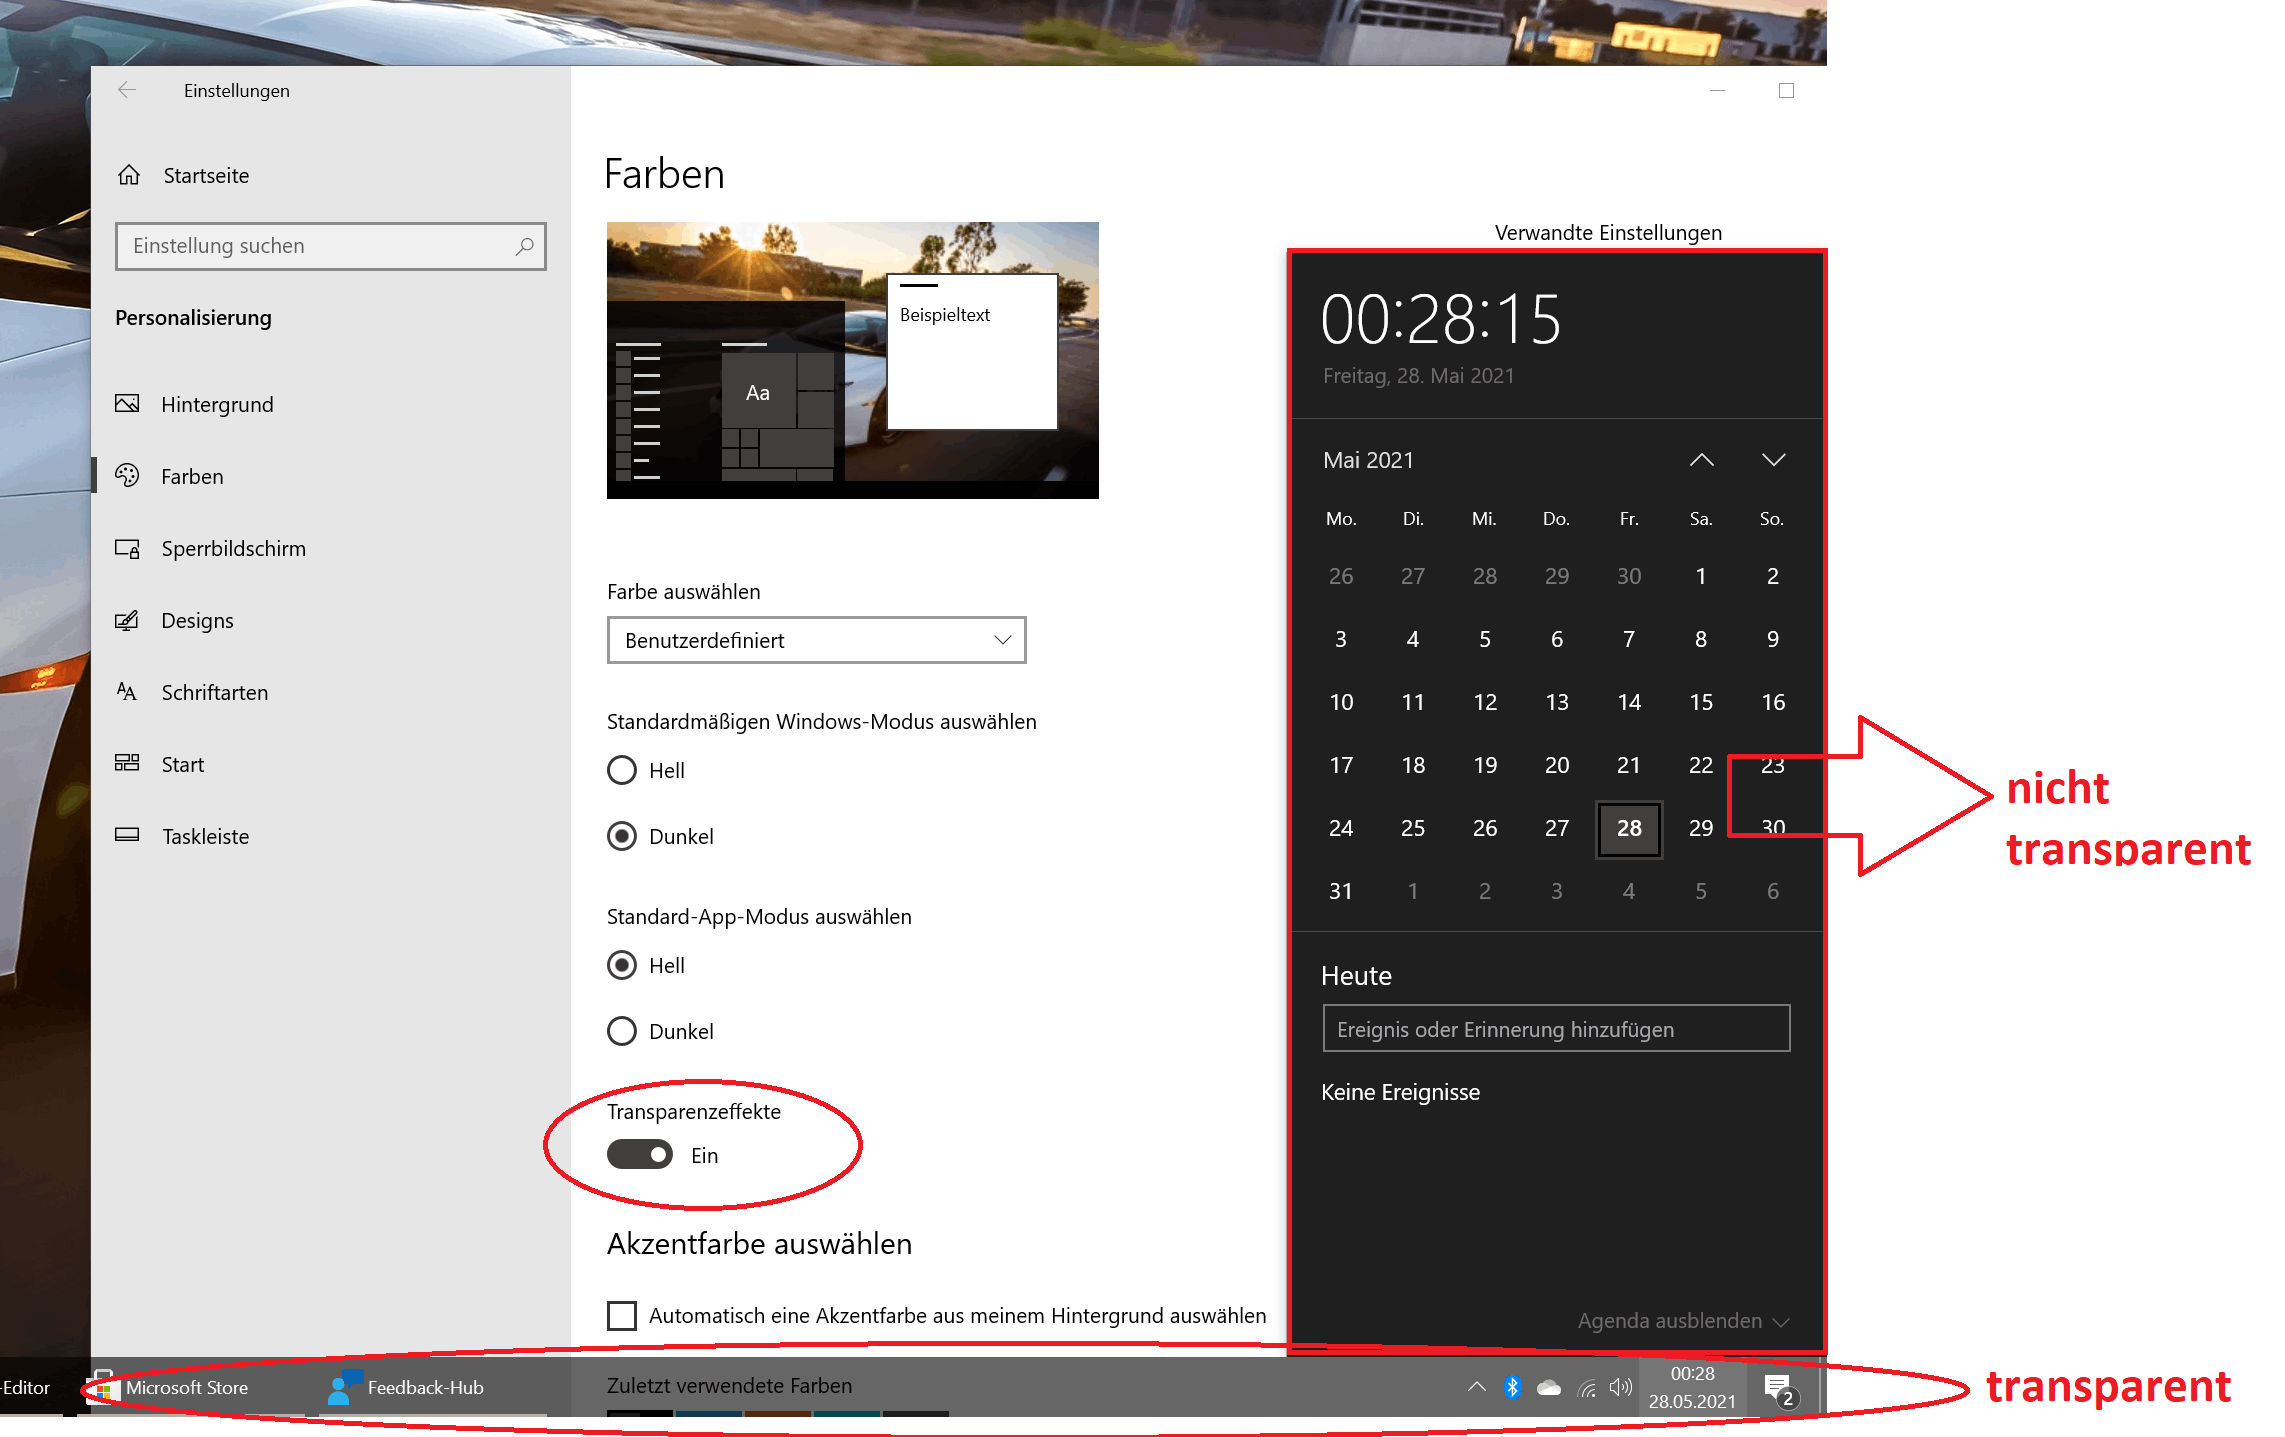Click the search magnifier icon
The width and height of the screenshot is (2285, 1437).
pyautogui.click(x=524, y=246)
